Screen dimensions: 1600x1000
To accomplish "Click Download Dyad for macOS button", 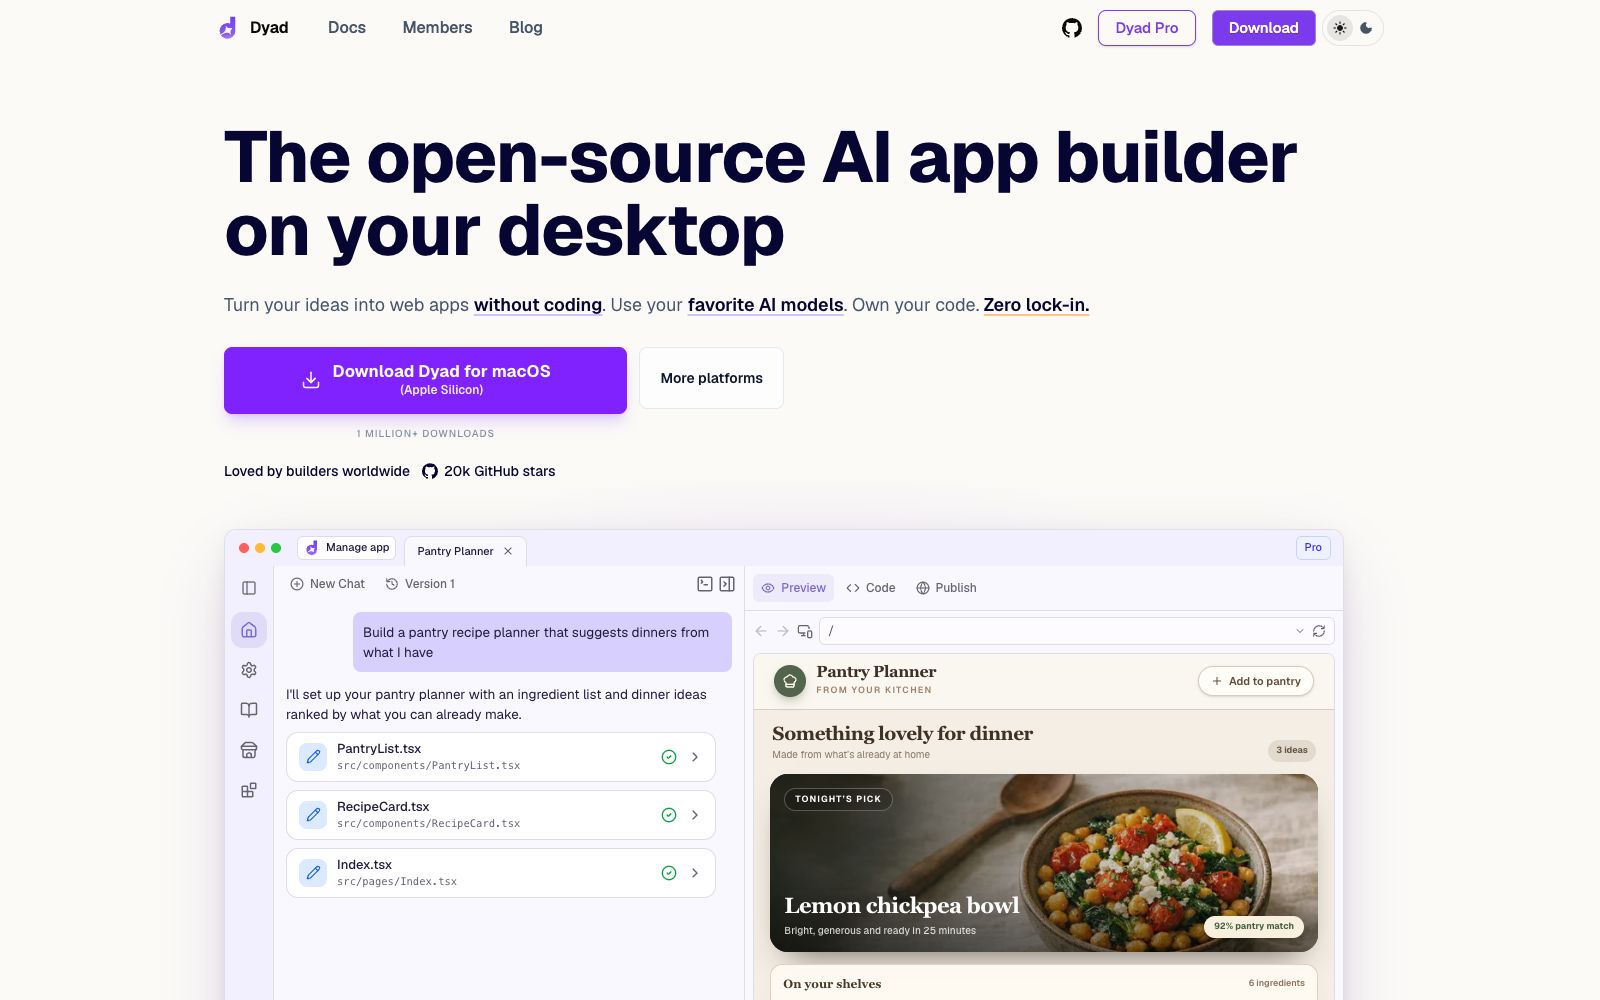I will (x=425, y=380).
